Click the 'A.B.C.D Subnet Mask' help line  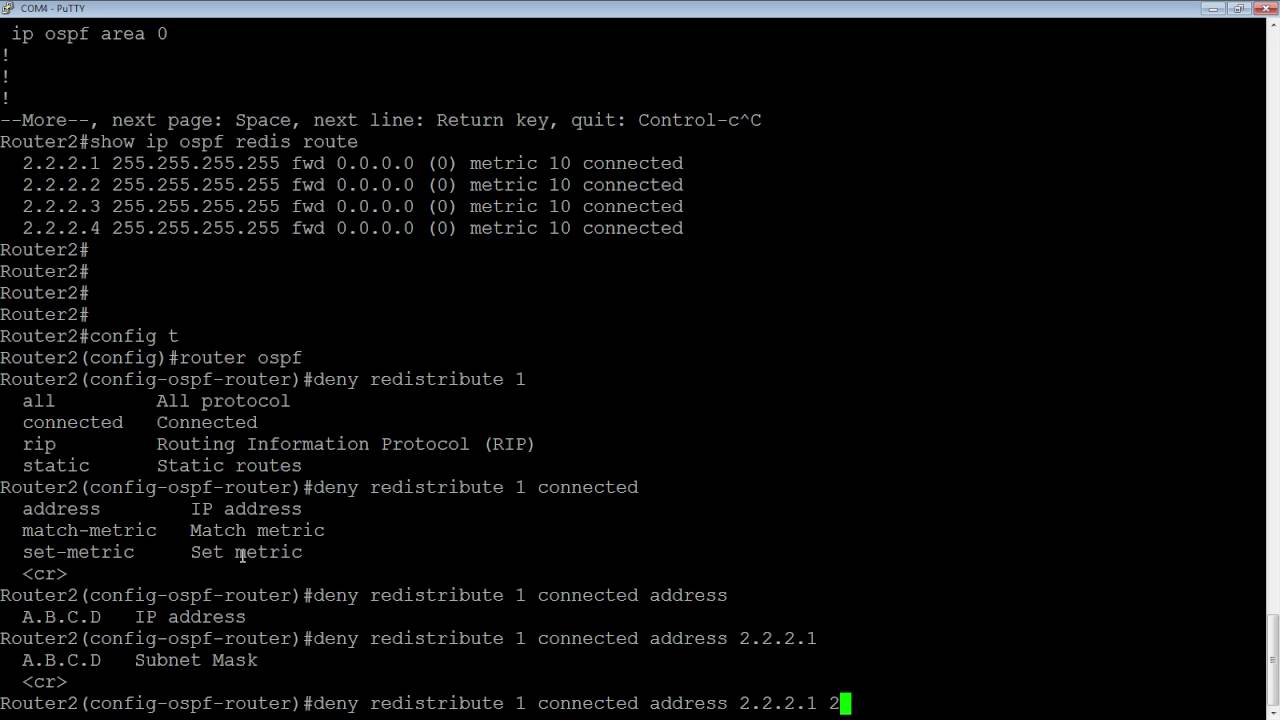click(140, 660)
